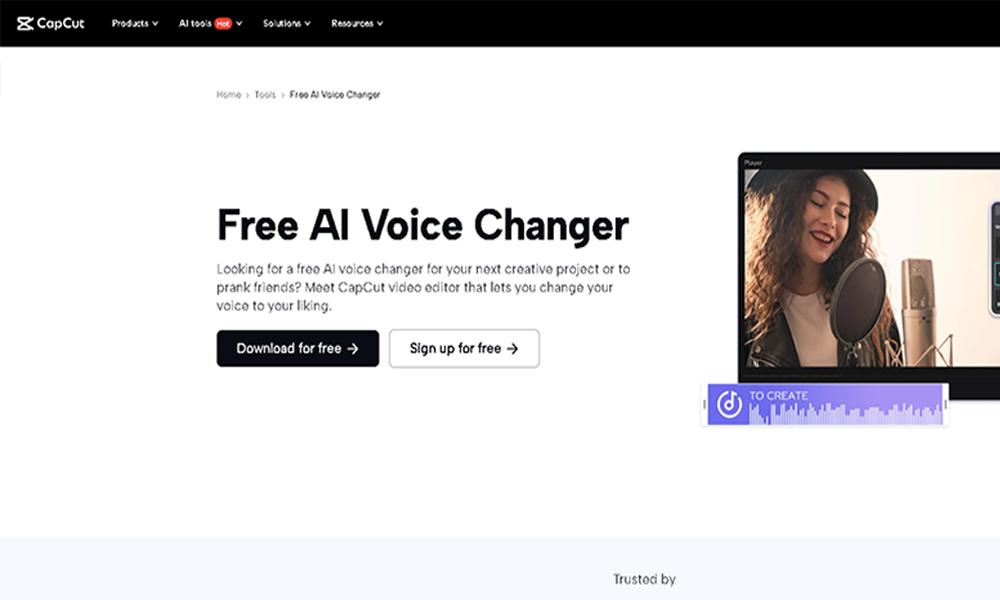Click the breadcrumb arrow after Home
This screenshot has width=1000, height=600.
(247, 95)
